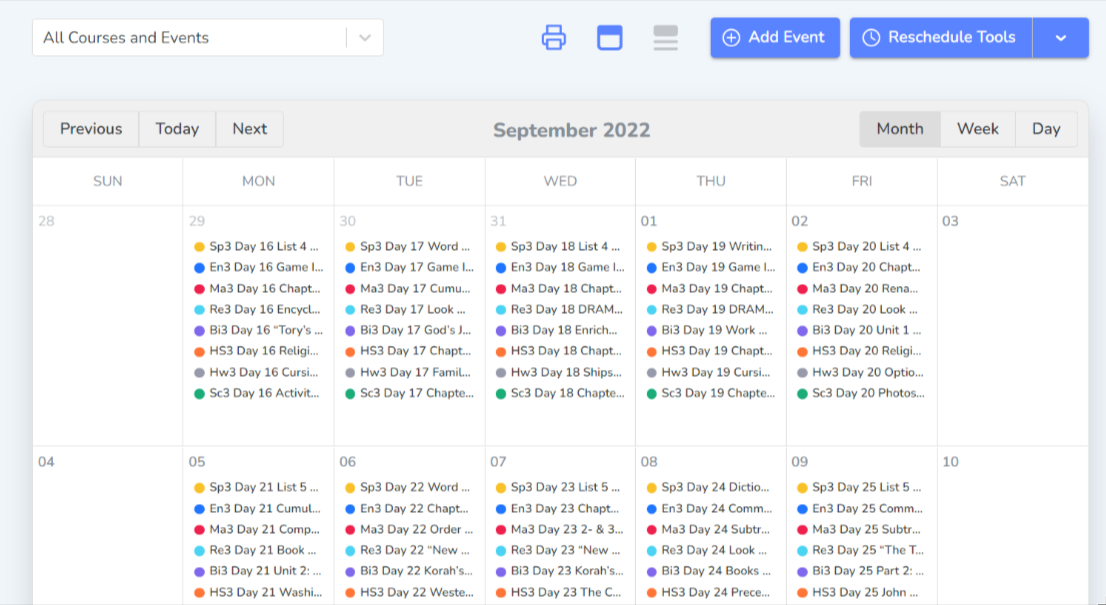1106x605 pixels.
Task: Open Bi3 Day 25 Part 2 event
Action: [861, 571]
